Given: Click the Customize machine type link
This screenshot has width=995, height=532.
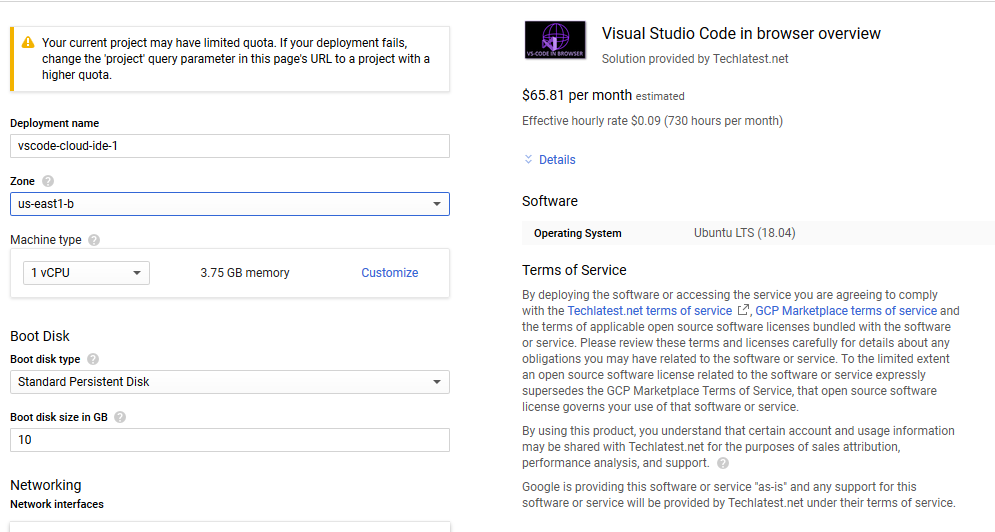Looking at the screenshot, I should click(390, 273).
